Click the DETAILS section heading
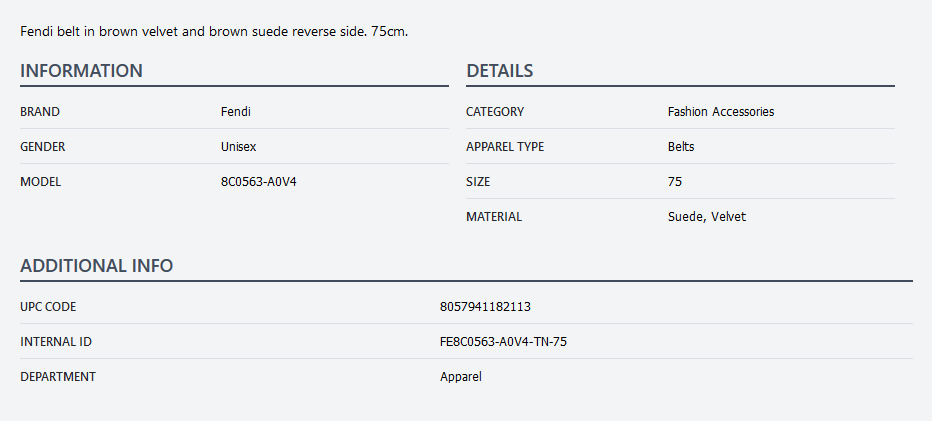 (499, 71)
